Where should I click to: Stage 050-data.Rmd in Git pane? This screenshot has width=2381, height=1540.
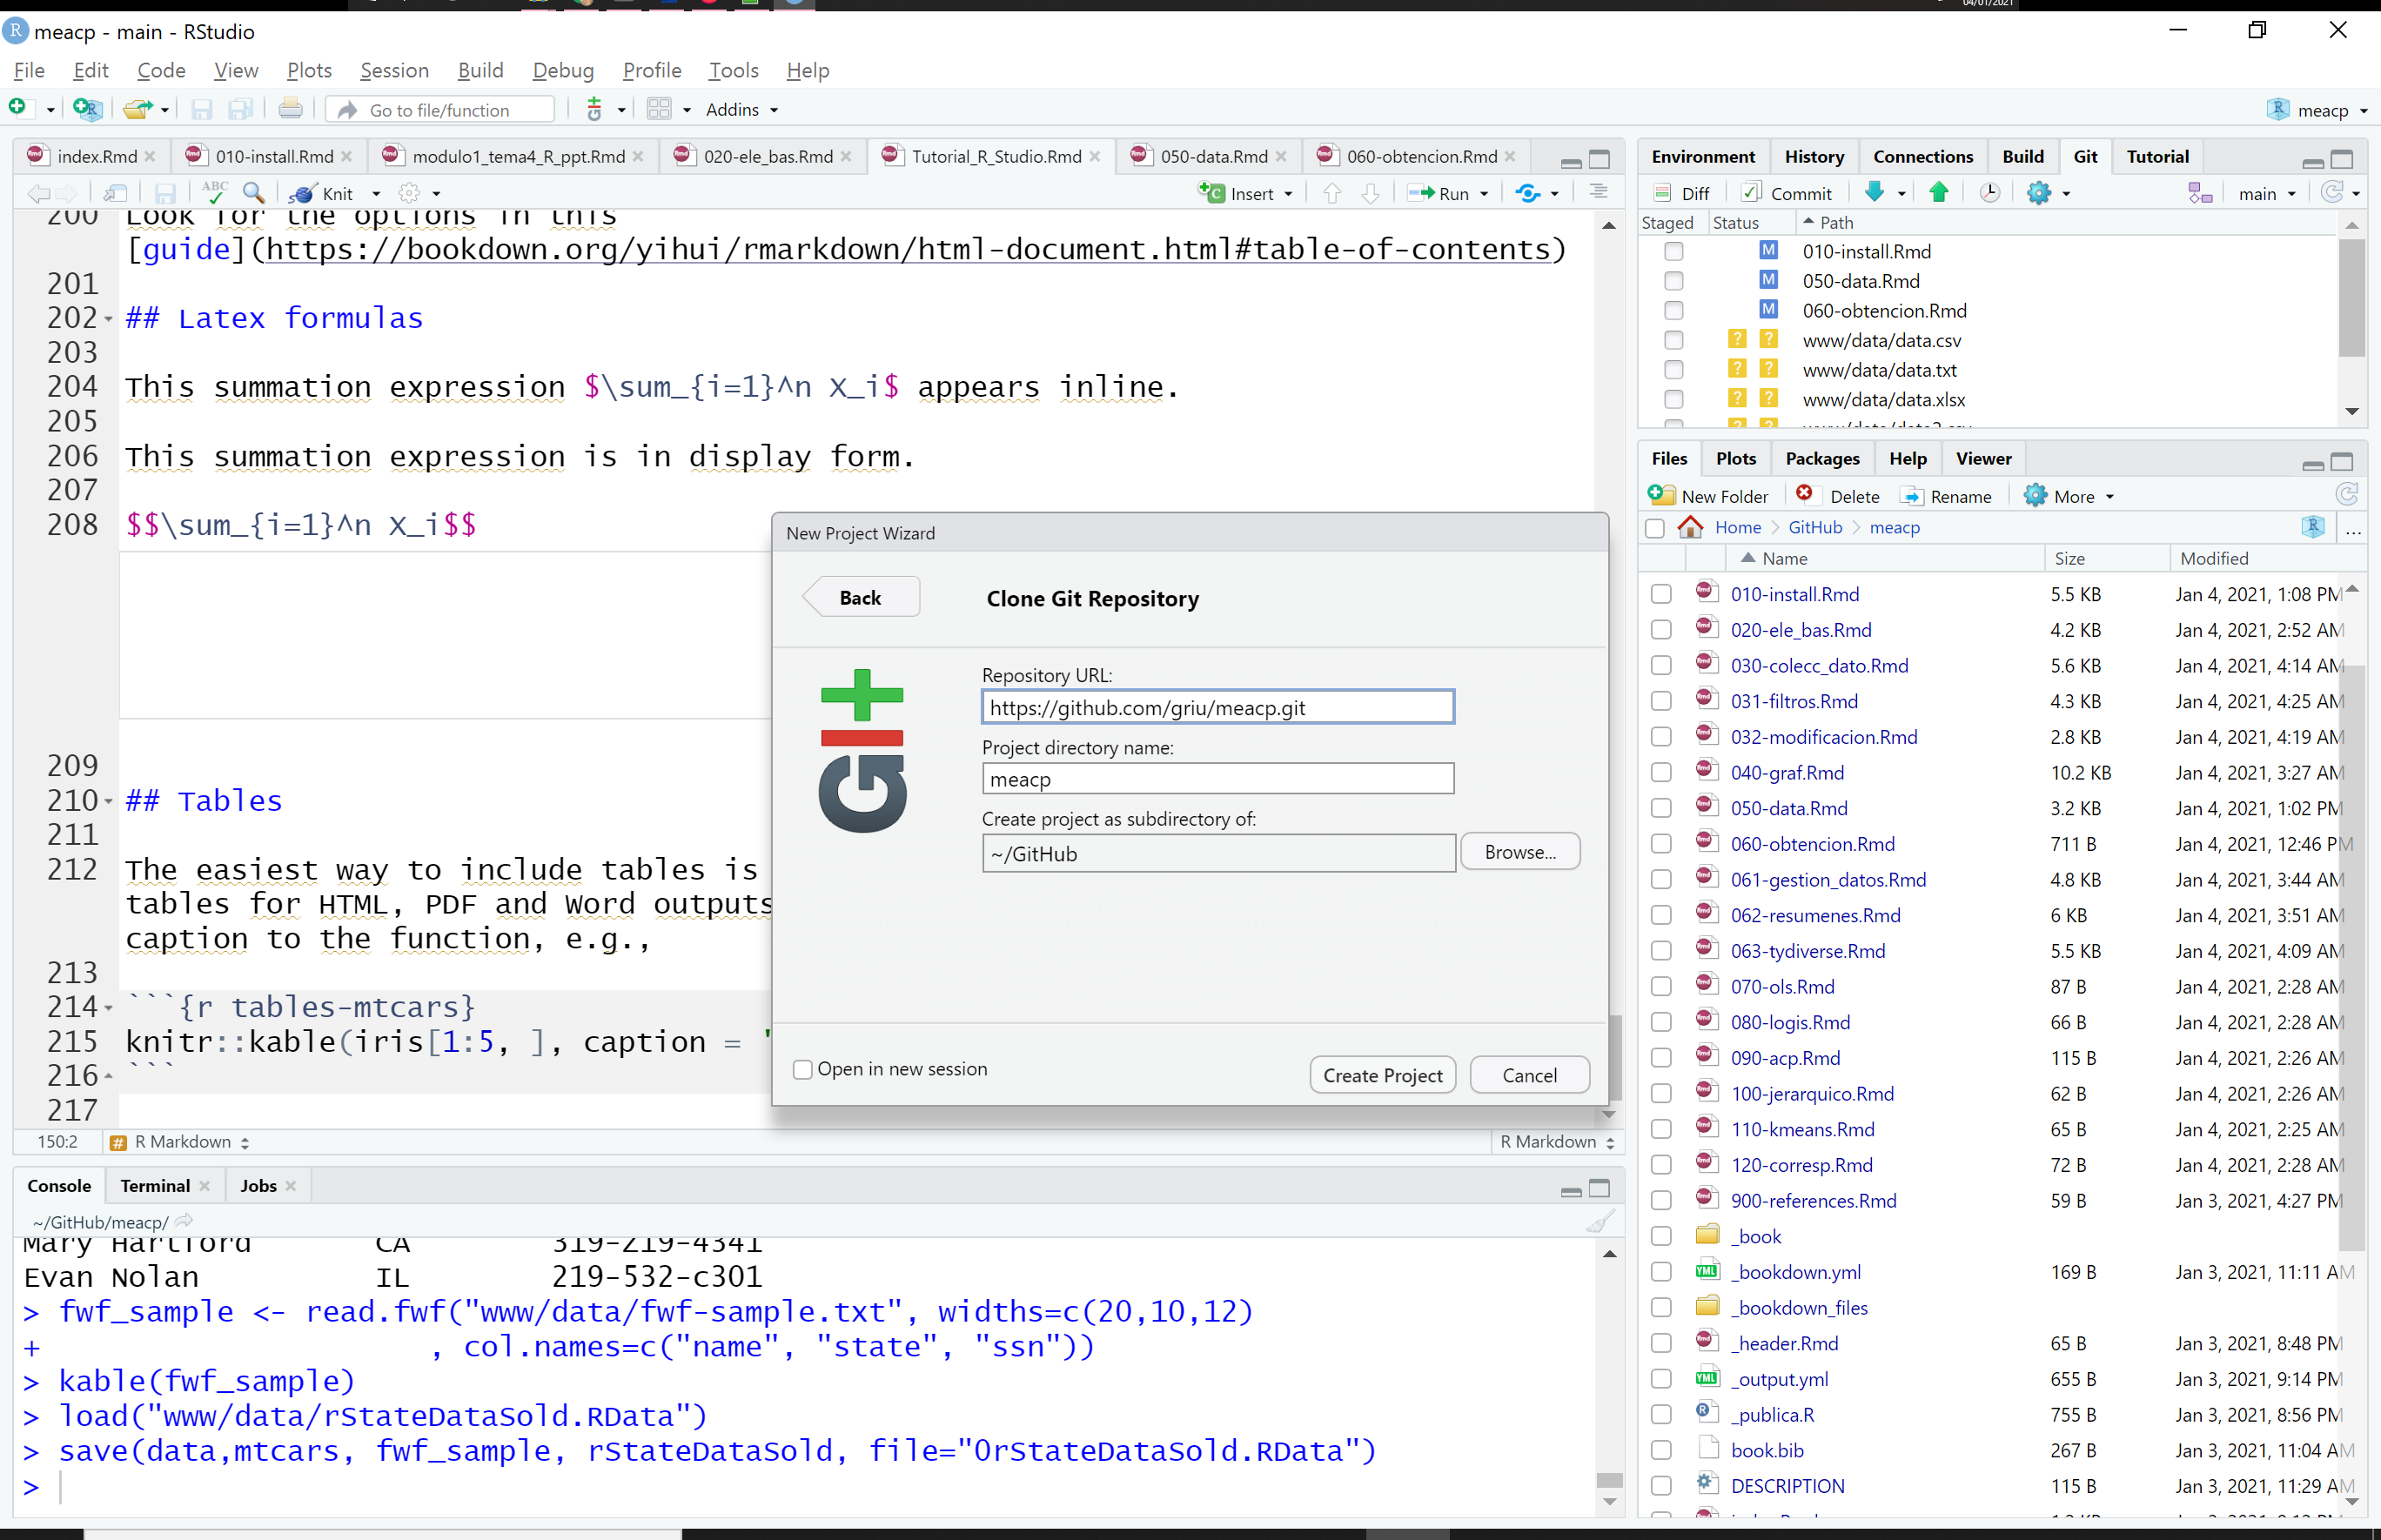(1673, 281)
